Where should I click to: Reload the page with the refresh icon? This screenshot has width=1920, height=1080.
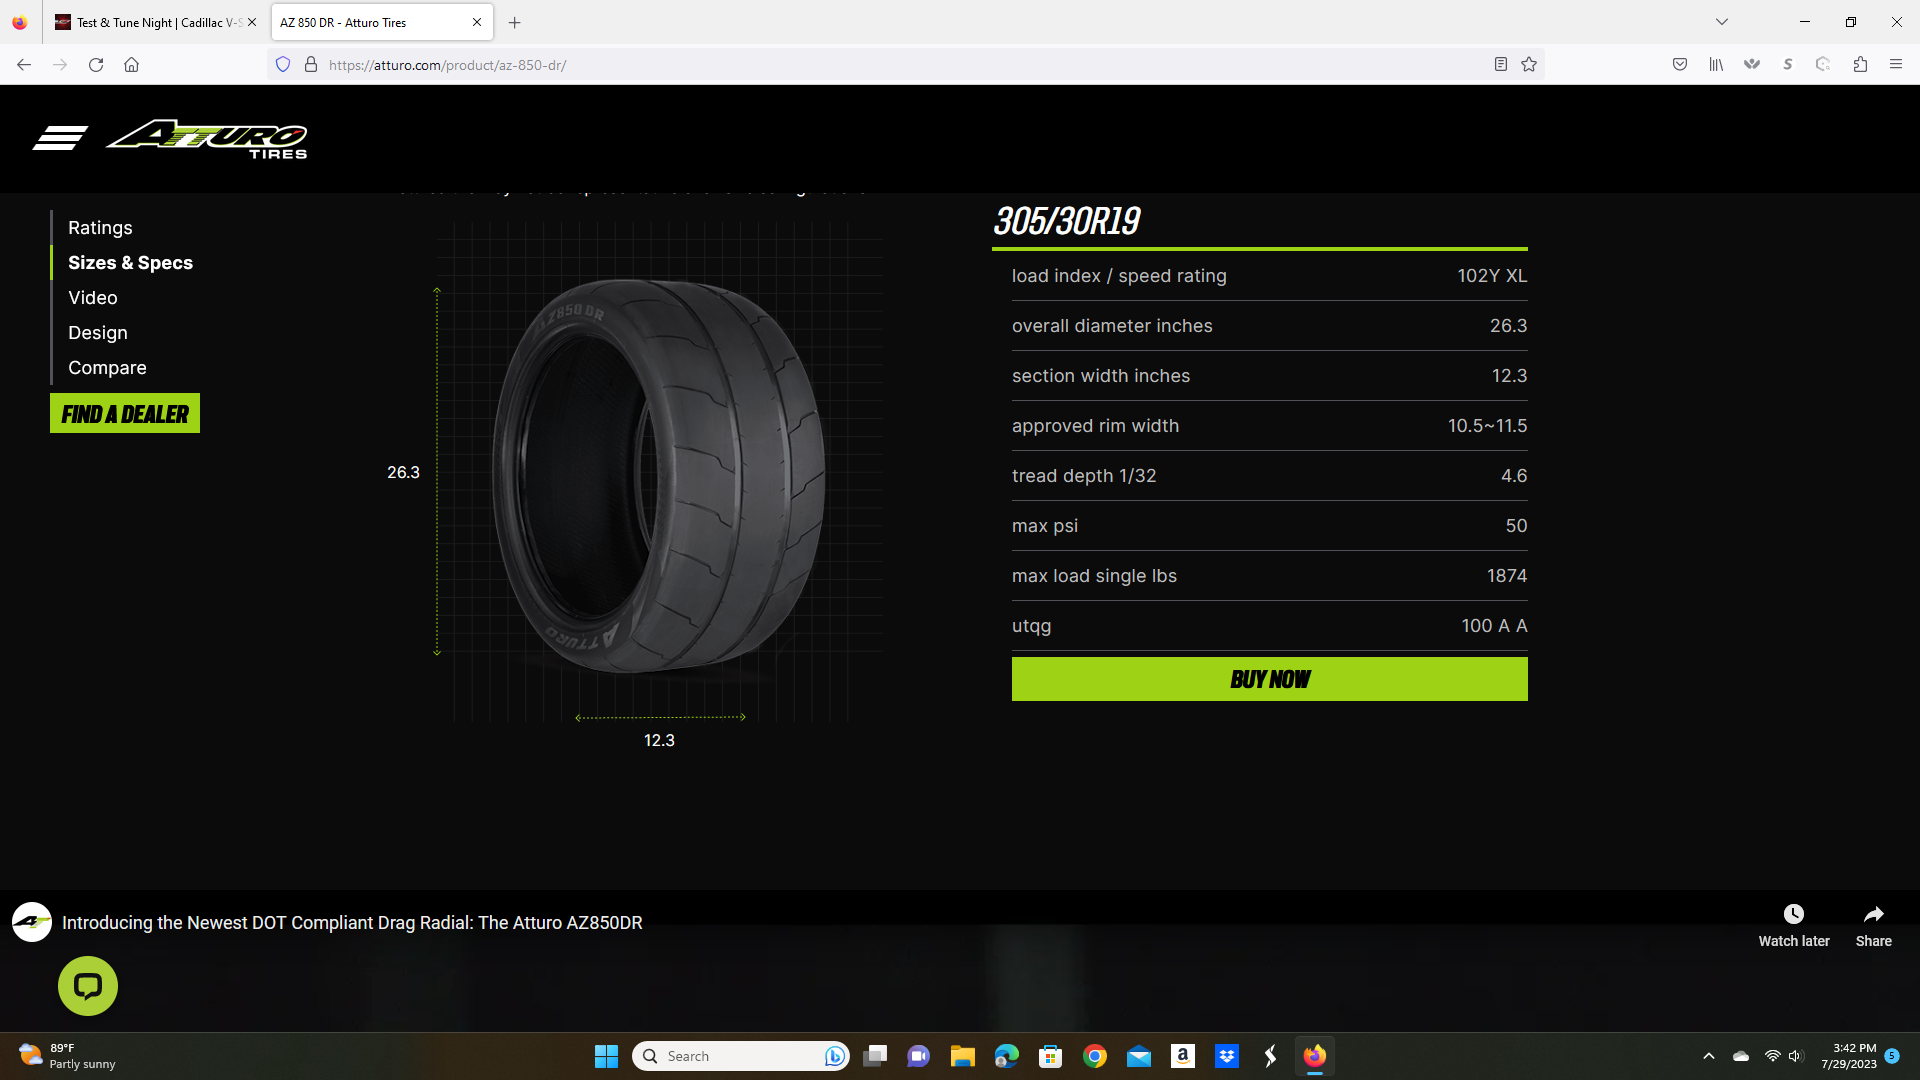point(96,65)
